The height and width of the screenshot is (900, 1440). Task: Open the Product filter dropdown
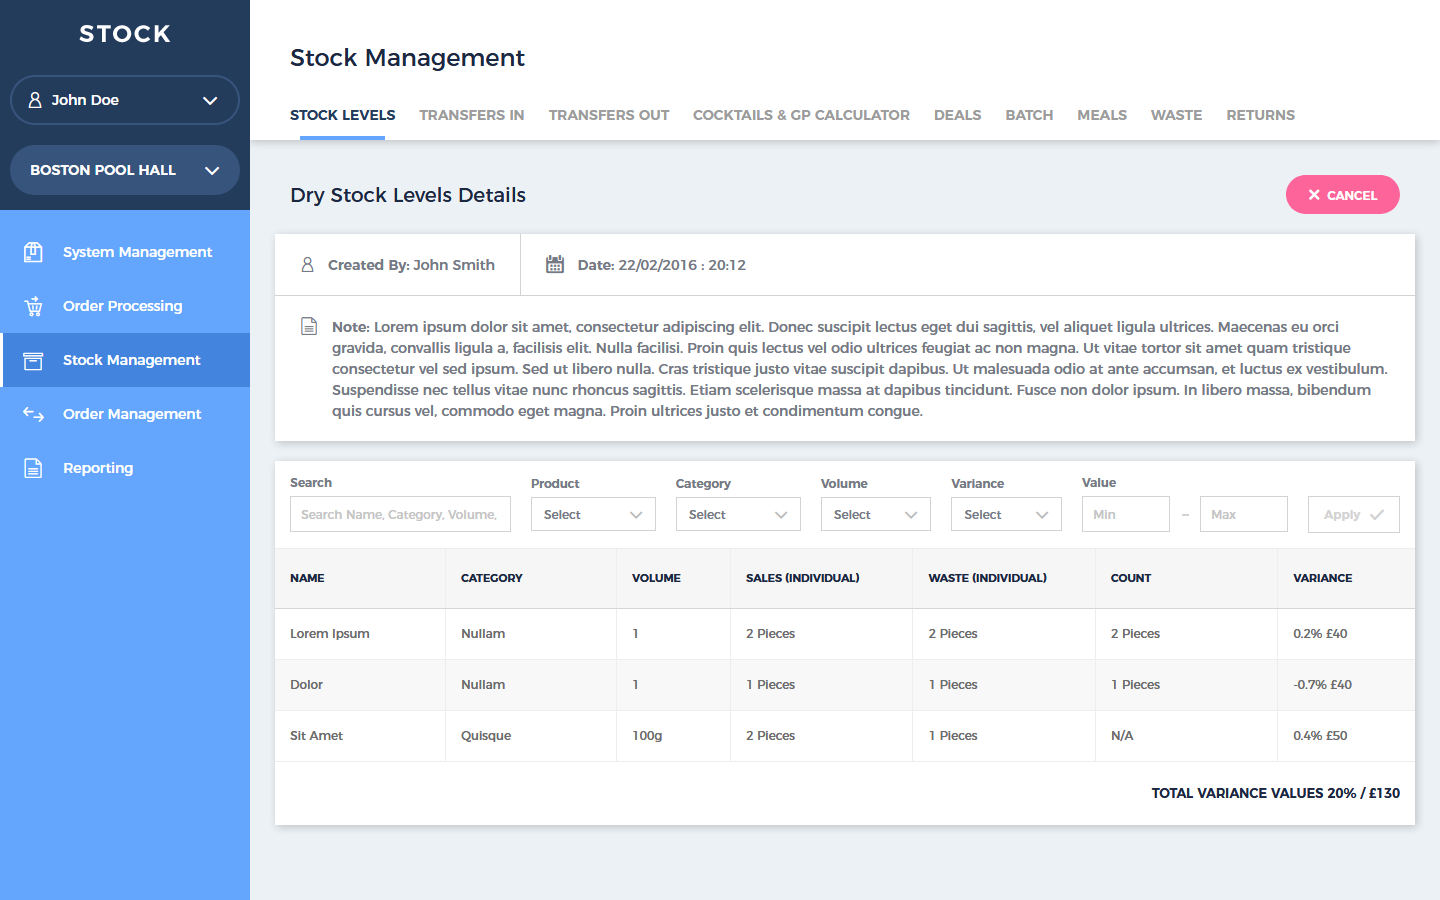pos(593,515)
